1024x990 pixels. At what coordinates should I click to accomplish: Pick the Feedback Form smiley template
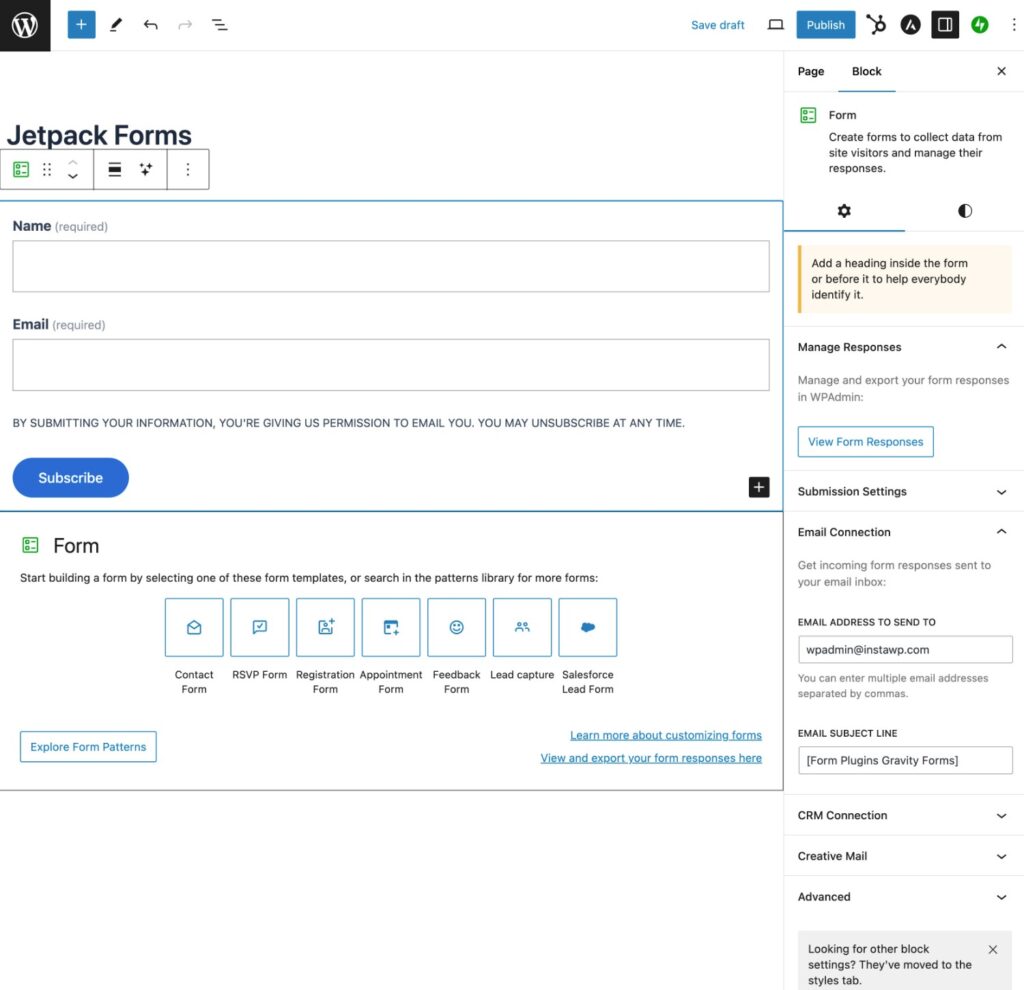point(456,627)
